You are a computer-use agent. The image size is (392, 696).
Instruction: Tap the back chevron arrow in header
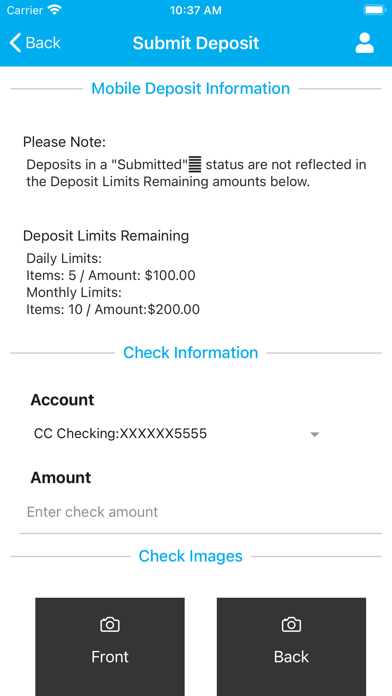point(15,43)
